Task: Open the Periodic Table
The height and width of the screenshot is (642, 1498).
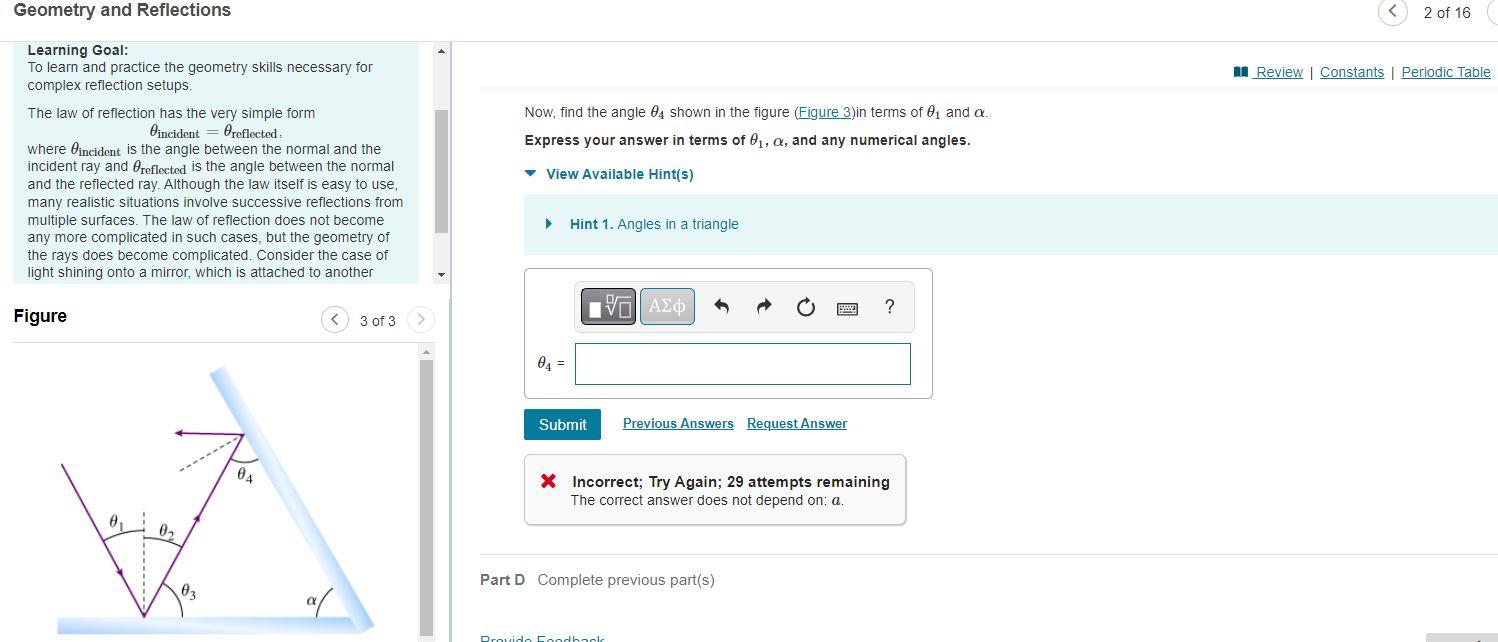Action: (x=1444, y=71)
